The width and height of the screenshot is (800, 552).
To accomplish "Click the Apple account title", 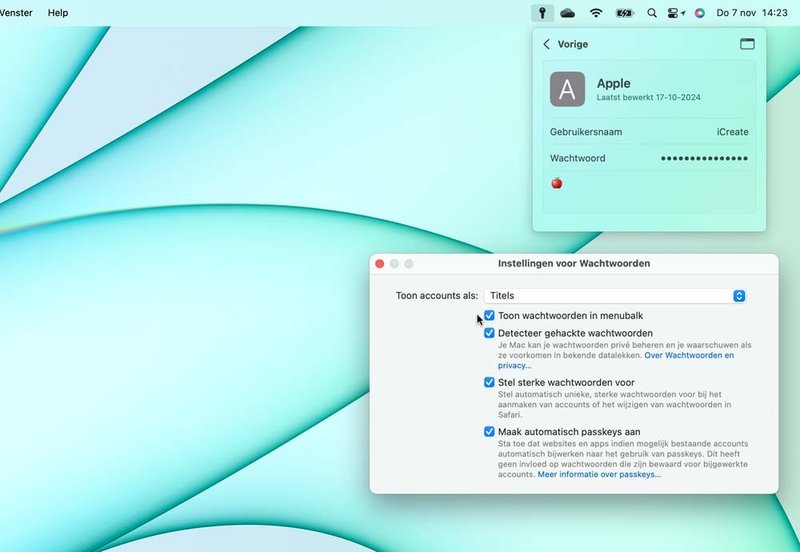I will click(x=614, y=83).
